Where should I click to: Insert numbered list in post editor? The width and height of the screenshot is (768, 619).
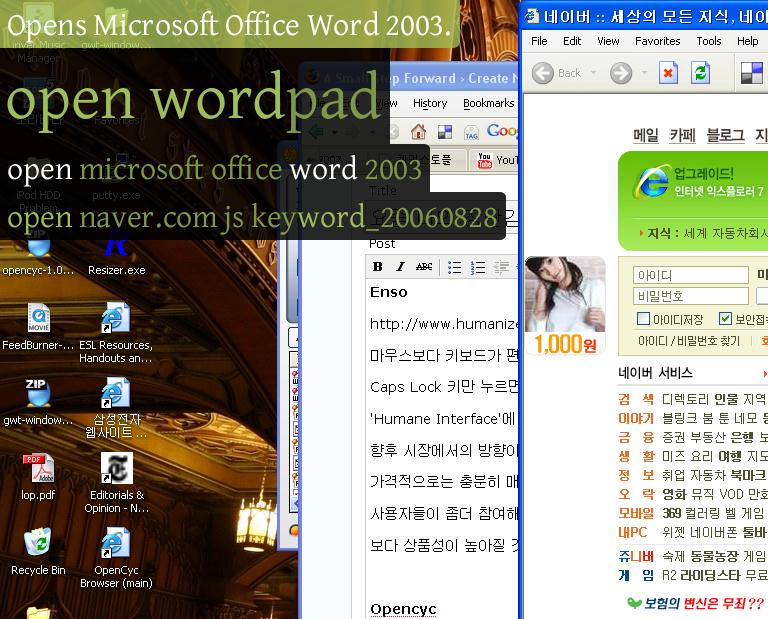tap(478, 267)
